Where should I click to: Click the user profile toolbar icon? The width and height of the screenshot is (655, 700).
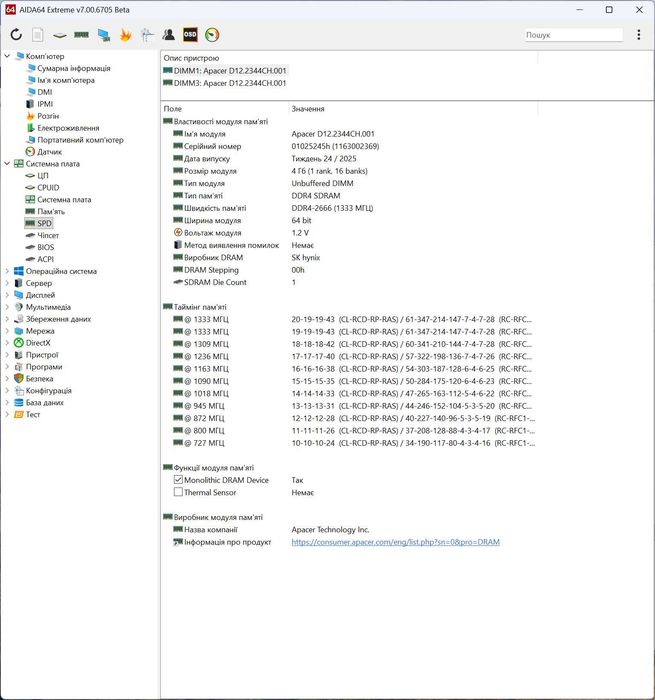tap(169, 35)
